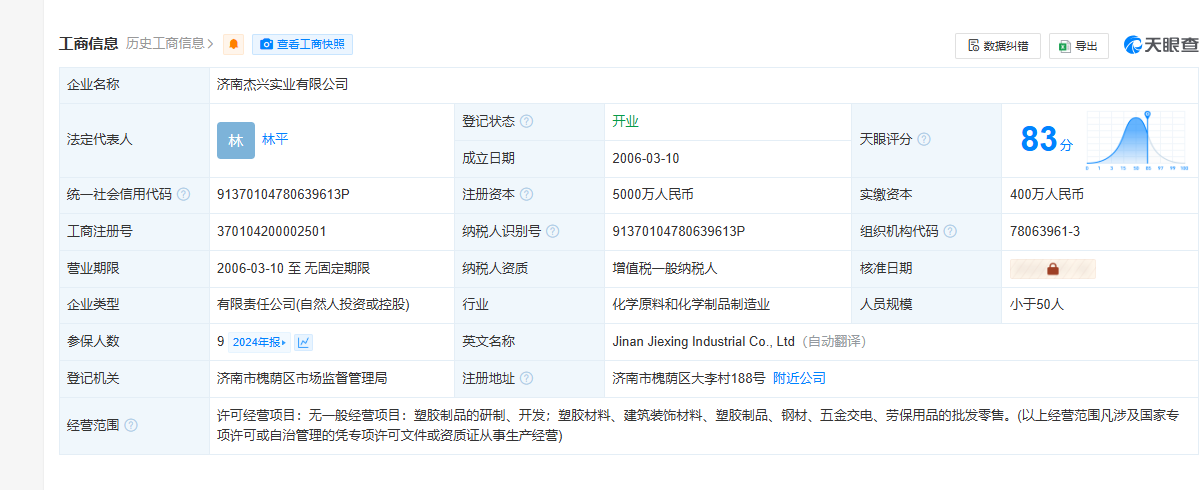Click 数据纠错 button
Viewport: 1203px width, 490px height.
(998, 45)
